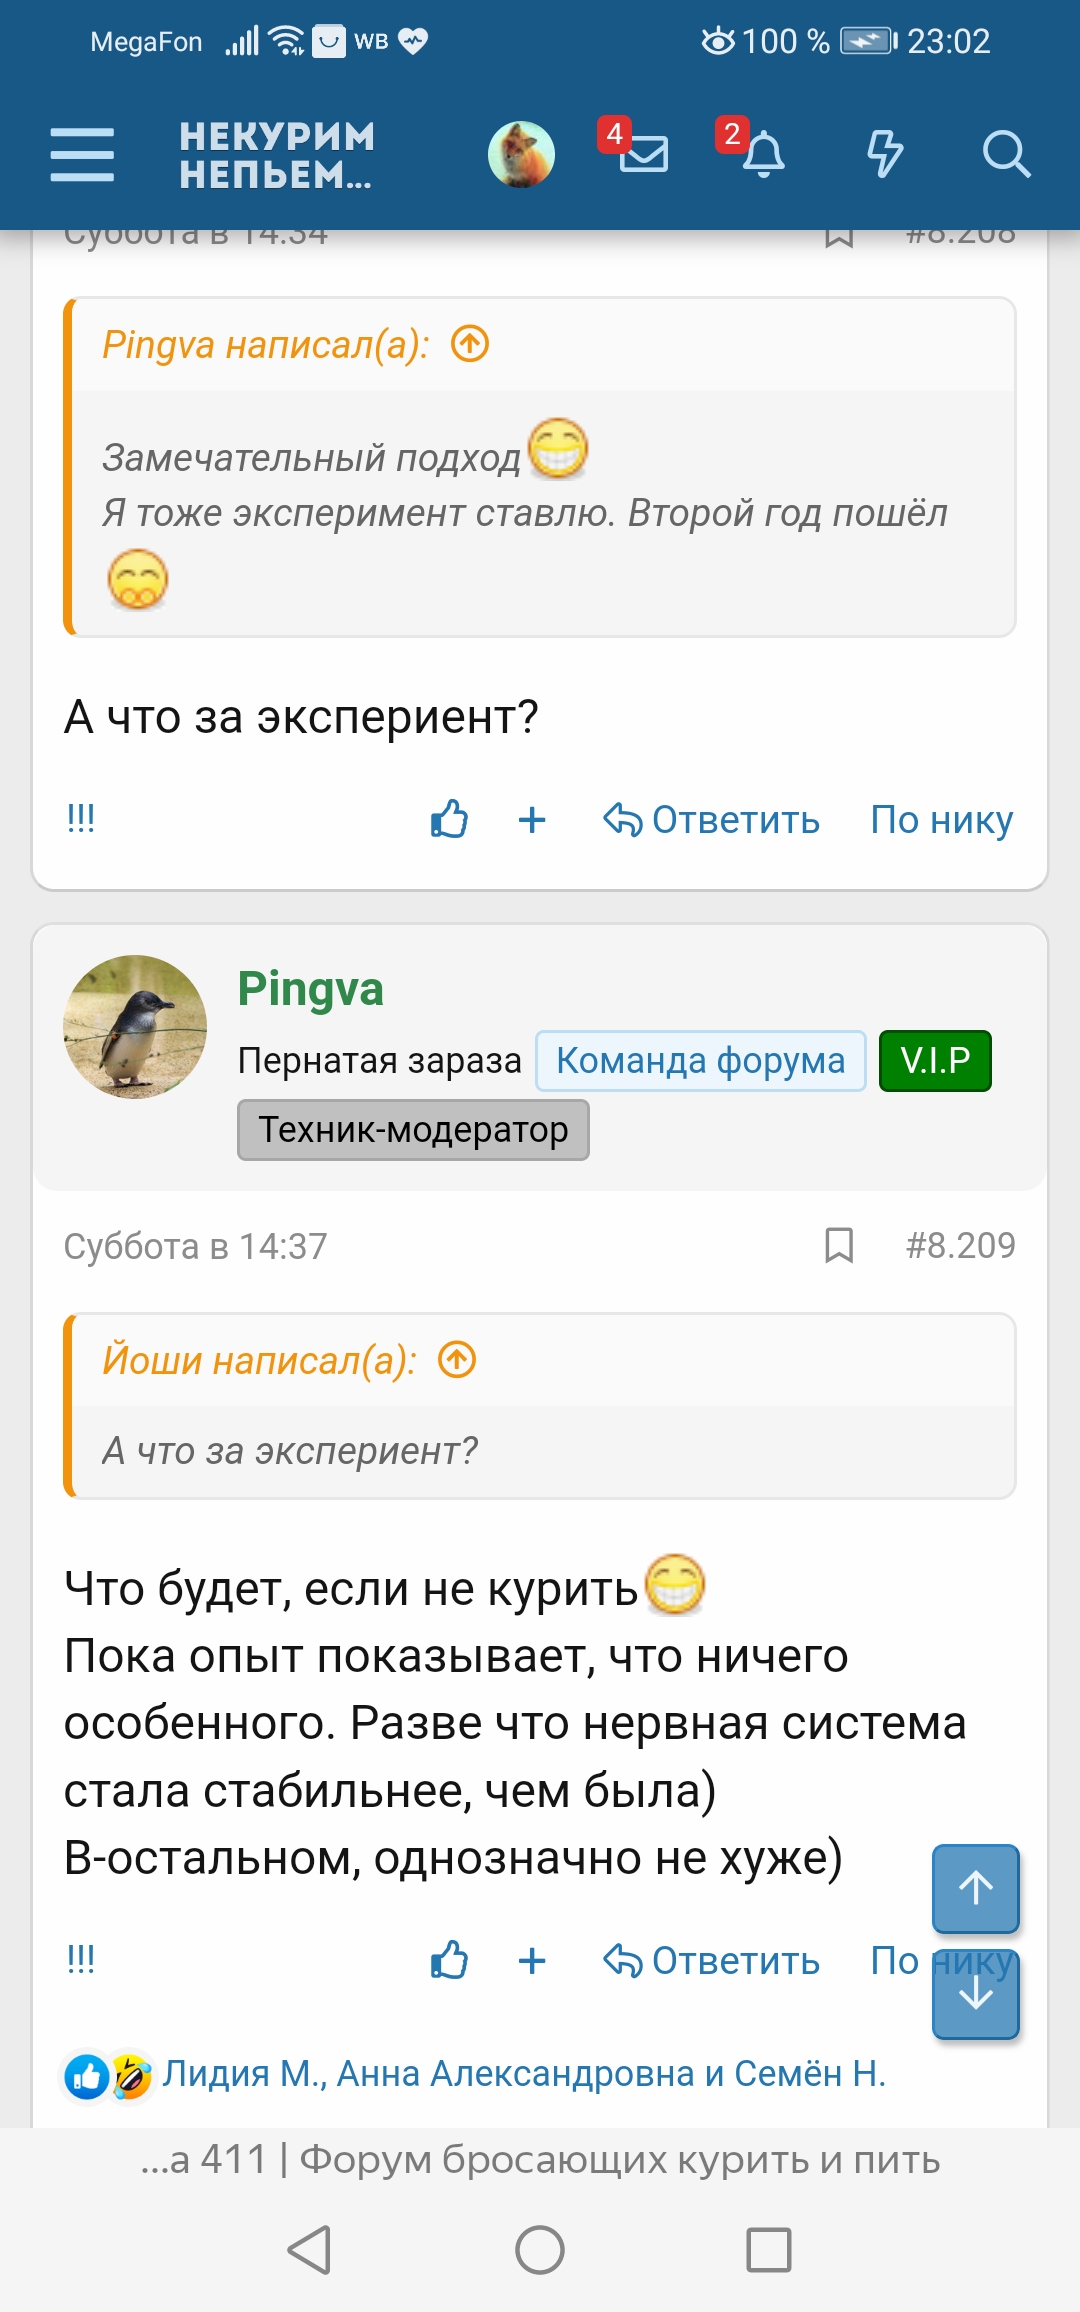Open private messages inbox envelope icon
The width and height of the screenshot is (1080, 2312).
[x=642, y=154]
